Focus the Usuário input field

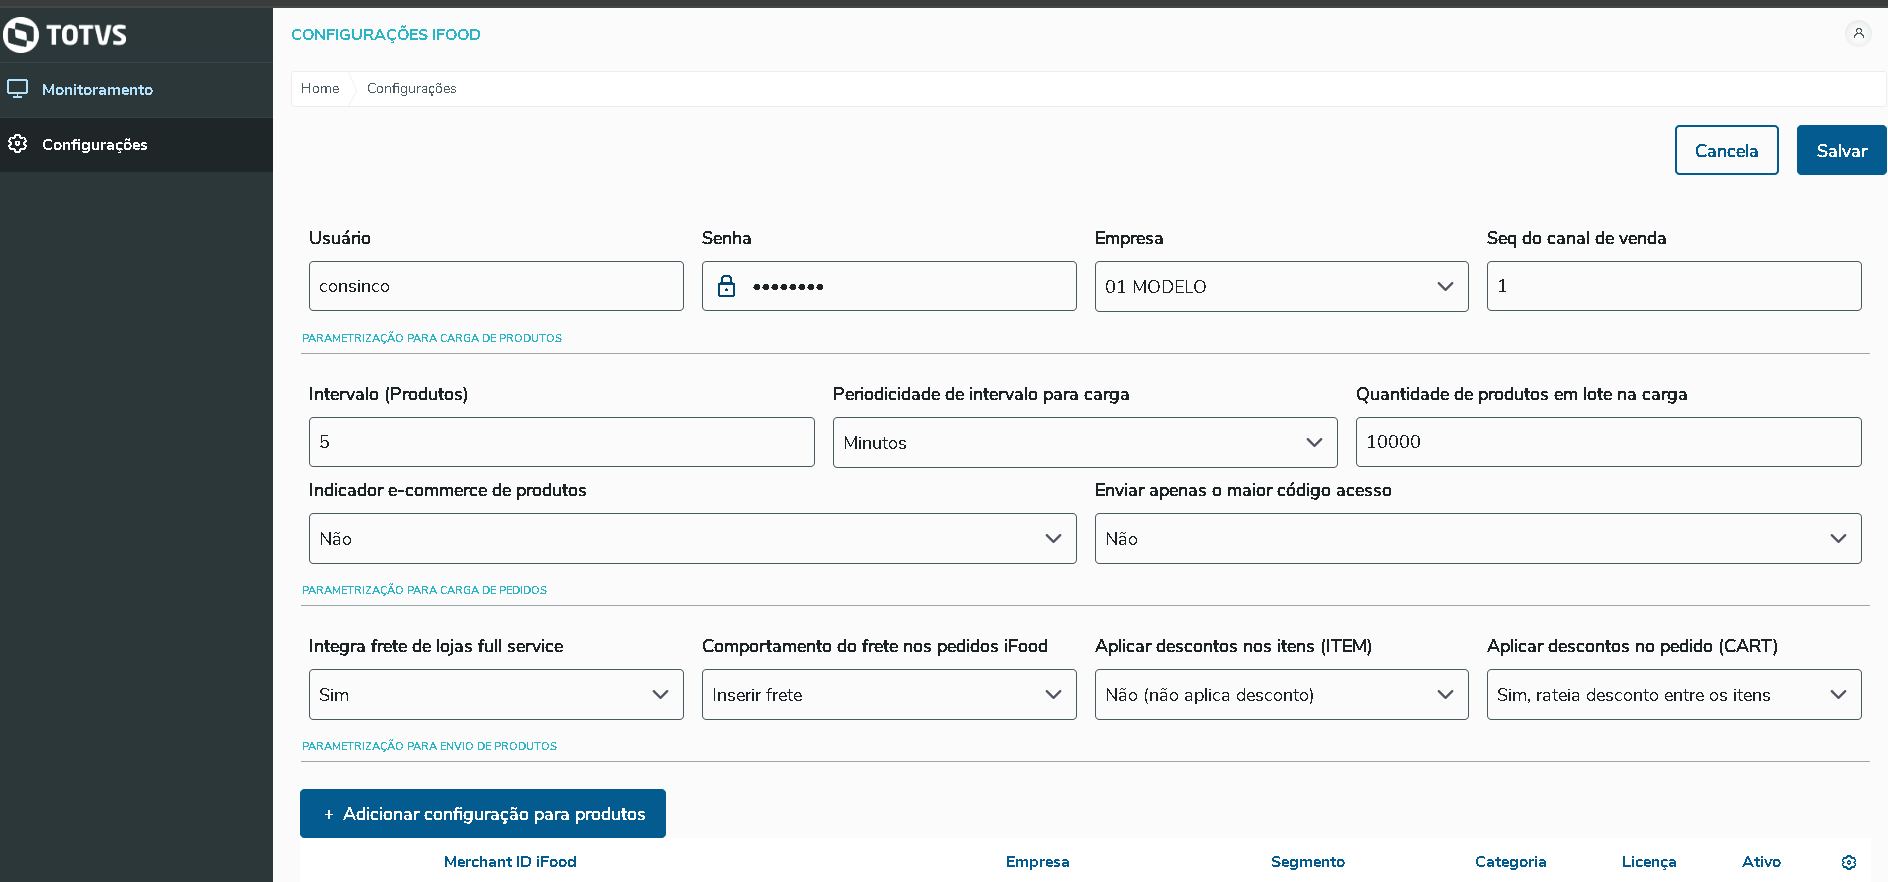[496, 286]
